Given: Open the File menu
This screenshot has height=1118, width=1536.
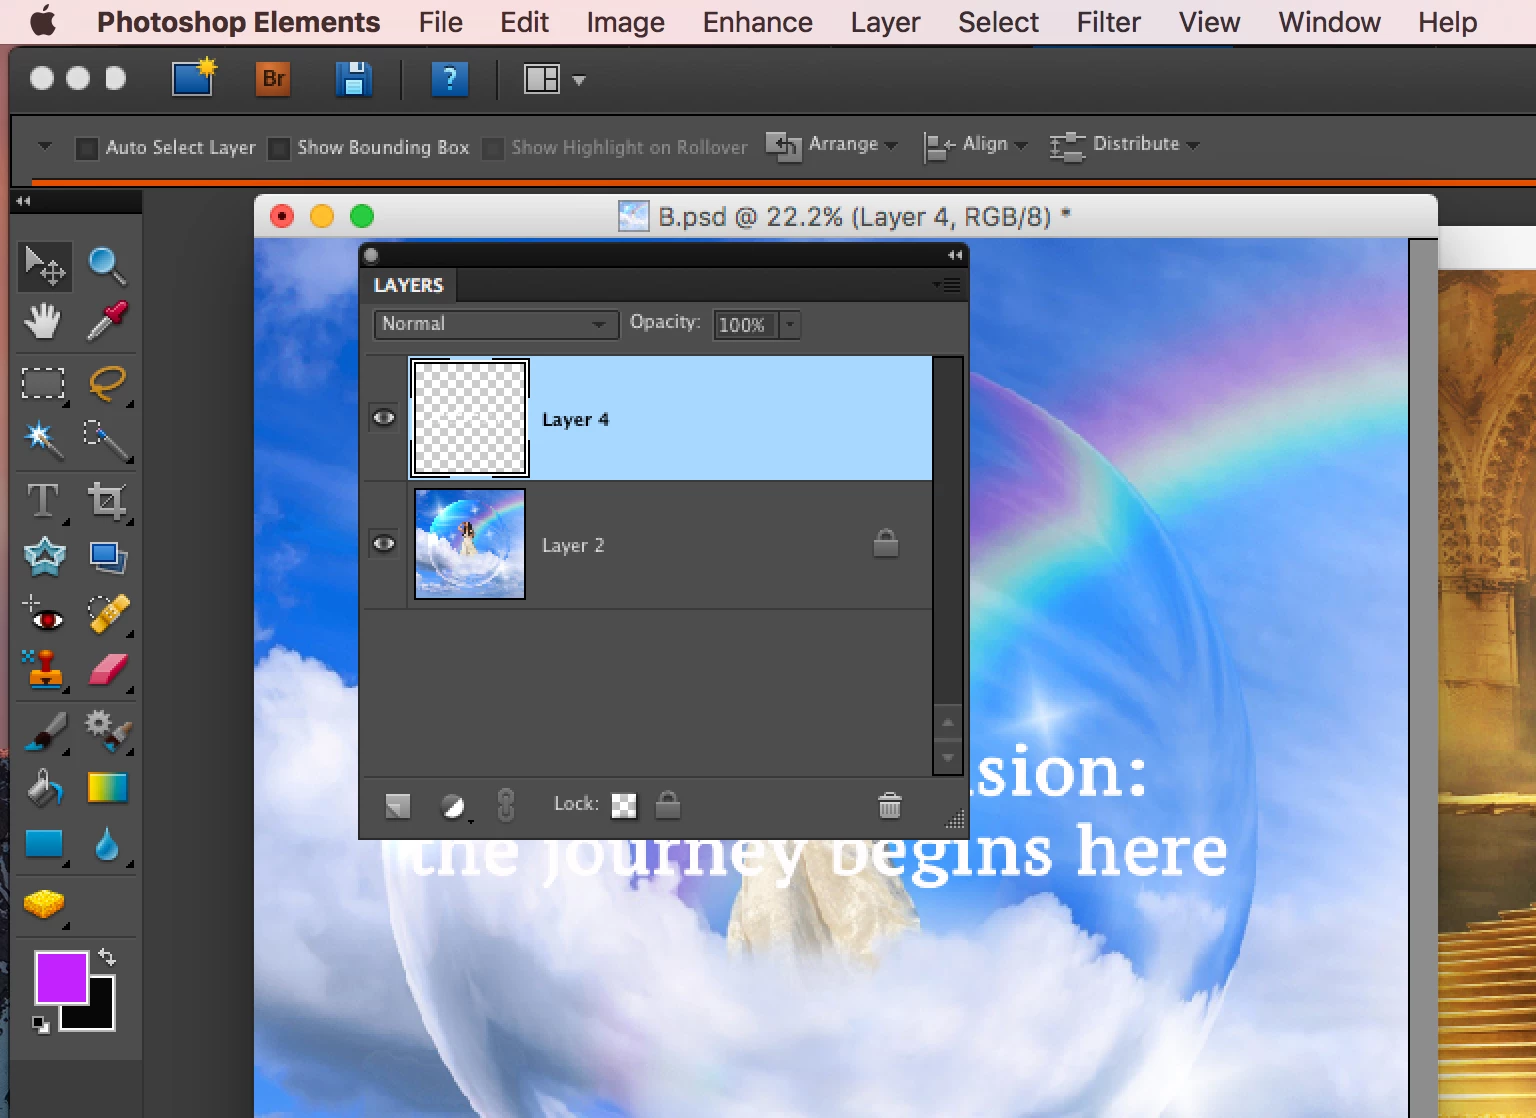Looking at the screenshot, I should [x=441, y=22].
